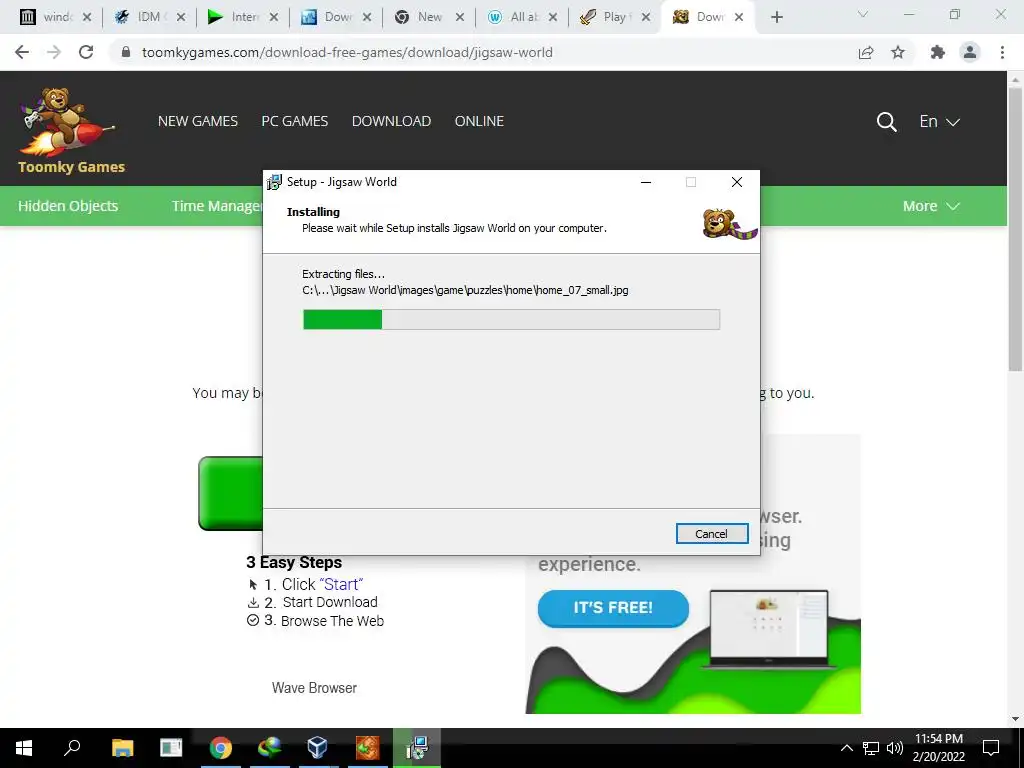Click the laptop image in Wave ad
Viewport: 1024px width, 768px height.
pyautogui.click(x=769, y=629)
